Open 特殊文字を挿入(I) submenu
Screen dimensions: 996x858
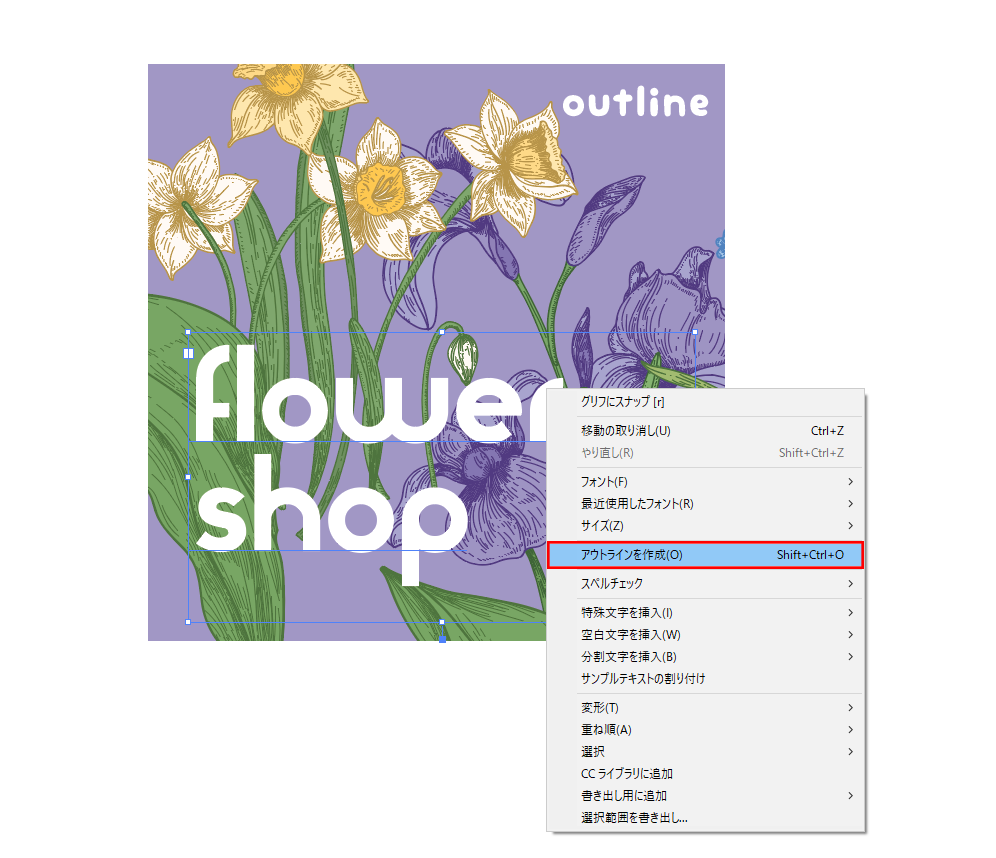click(705, 613)
